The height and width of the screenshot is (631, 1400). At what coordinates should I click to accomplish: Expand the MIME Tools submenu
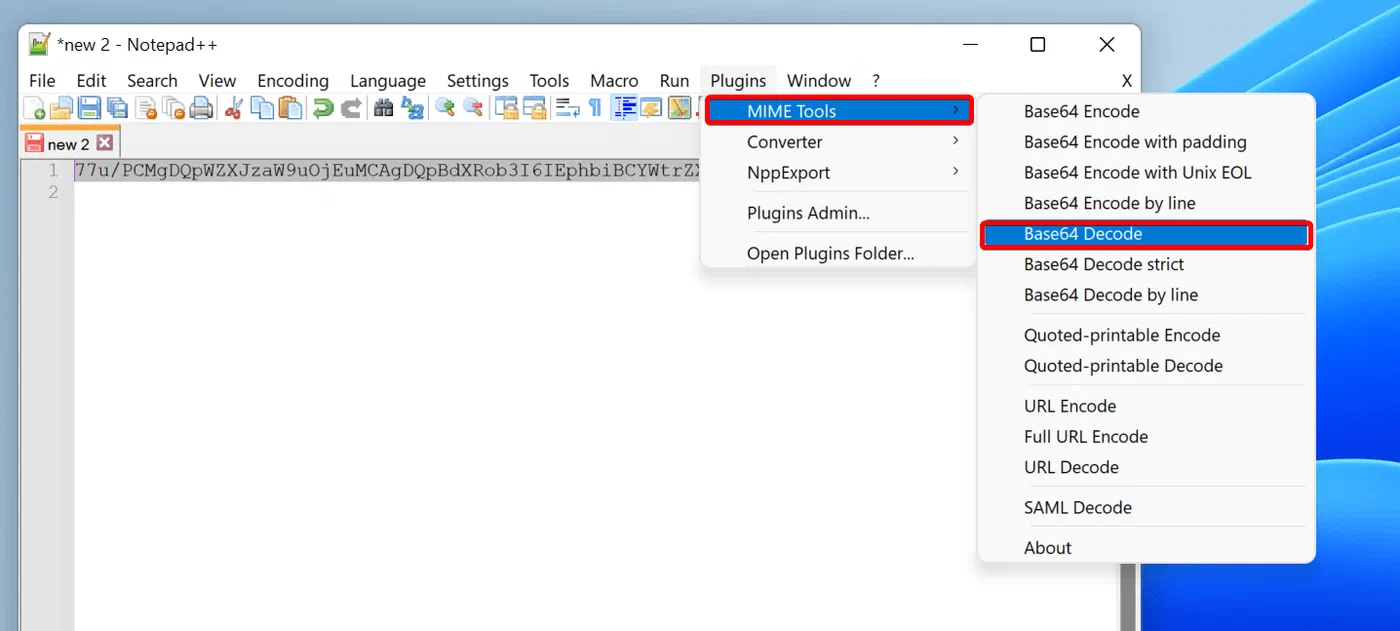(x=839, y=111)
